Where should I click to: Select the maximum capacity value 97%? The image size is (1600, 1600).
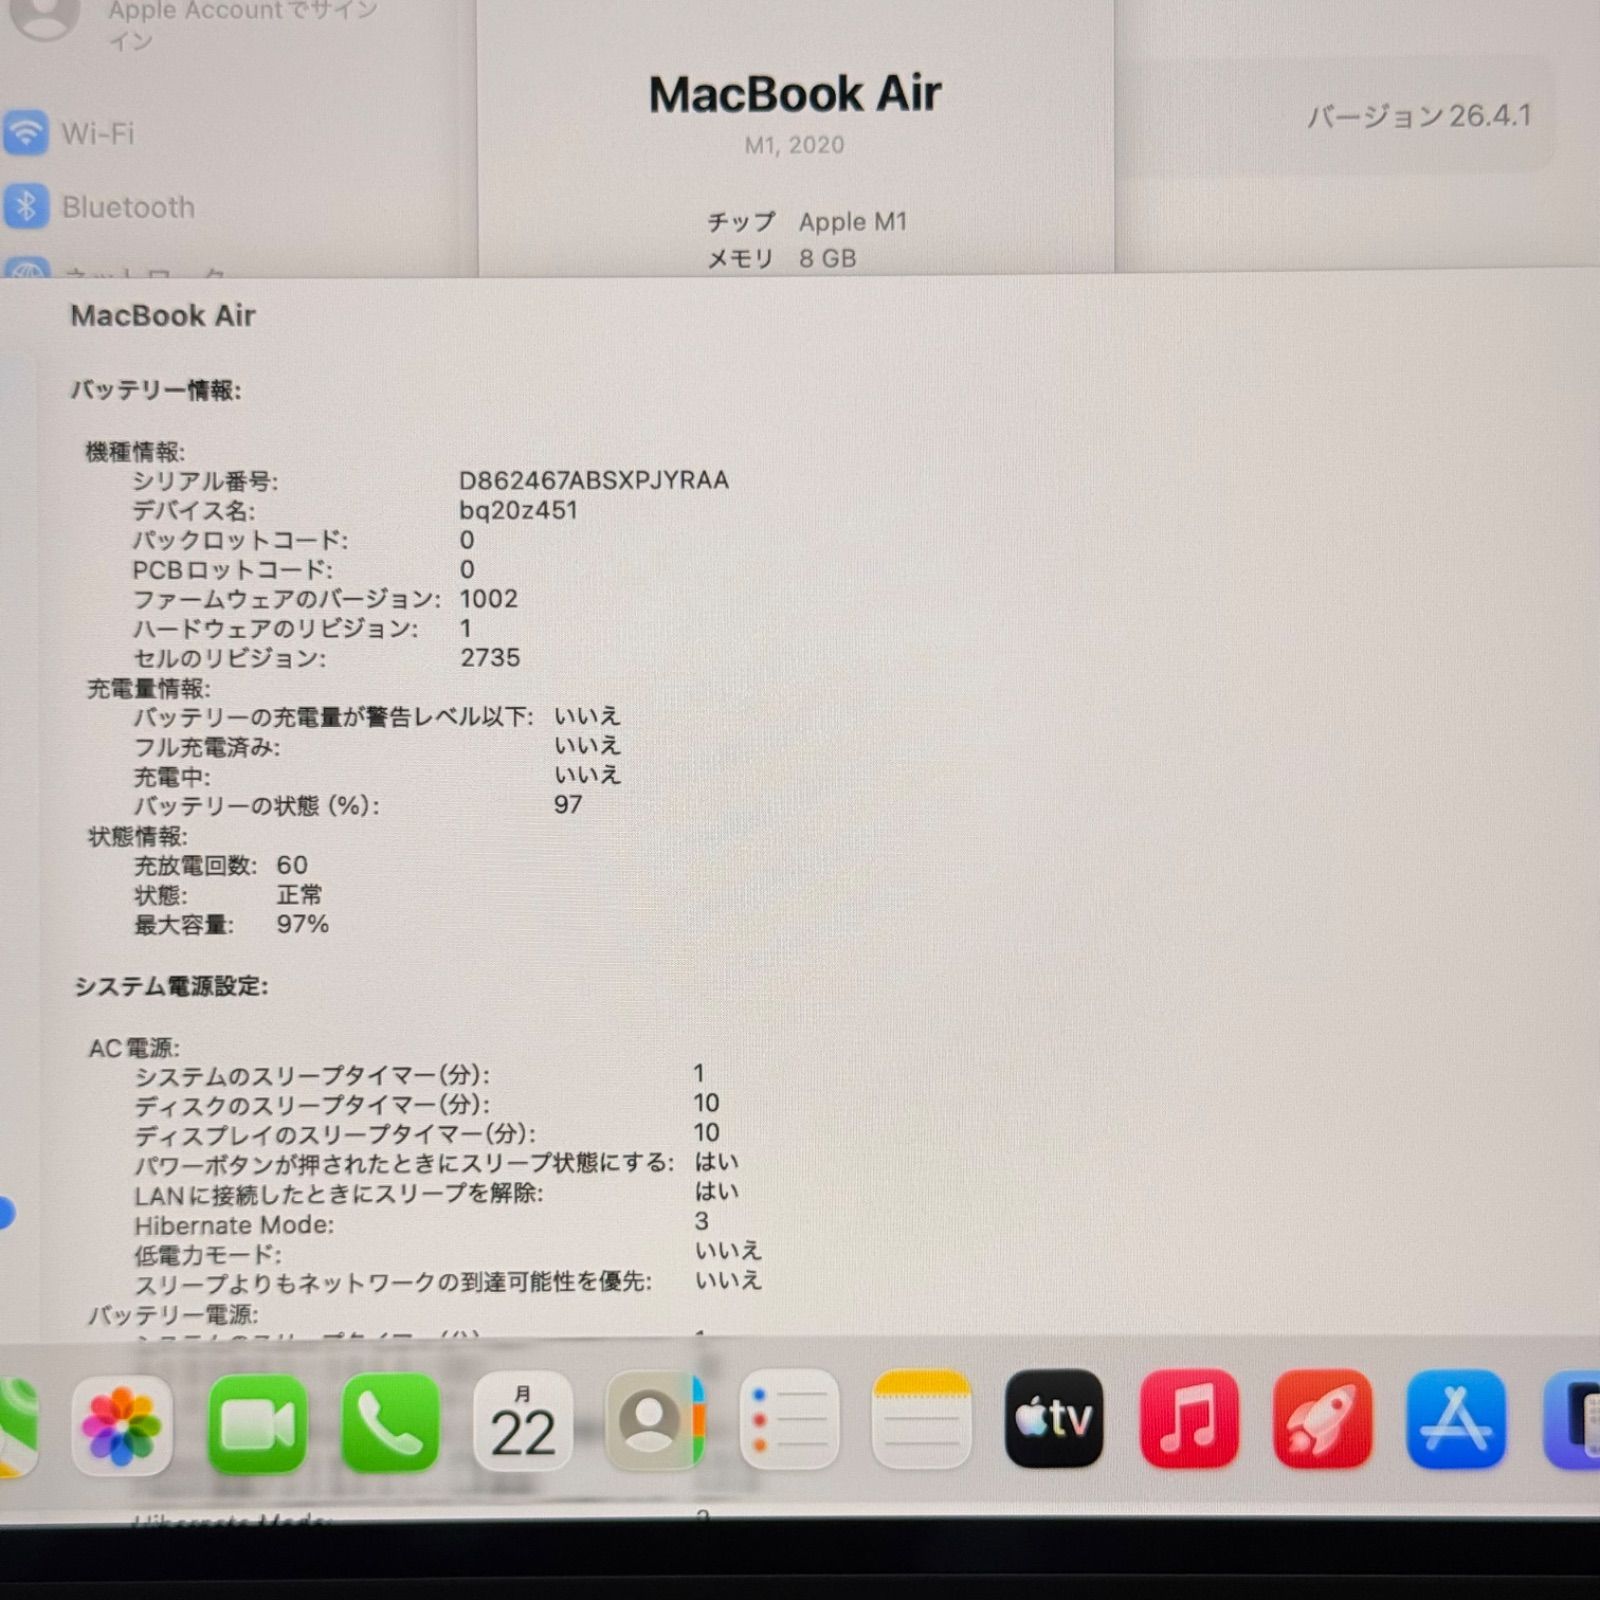302,924
